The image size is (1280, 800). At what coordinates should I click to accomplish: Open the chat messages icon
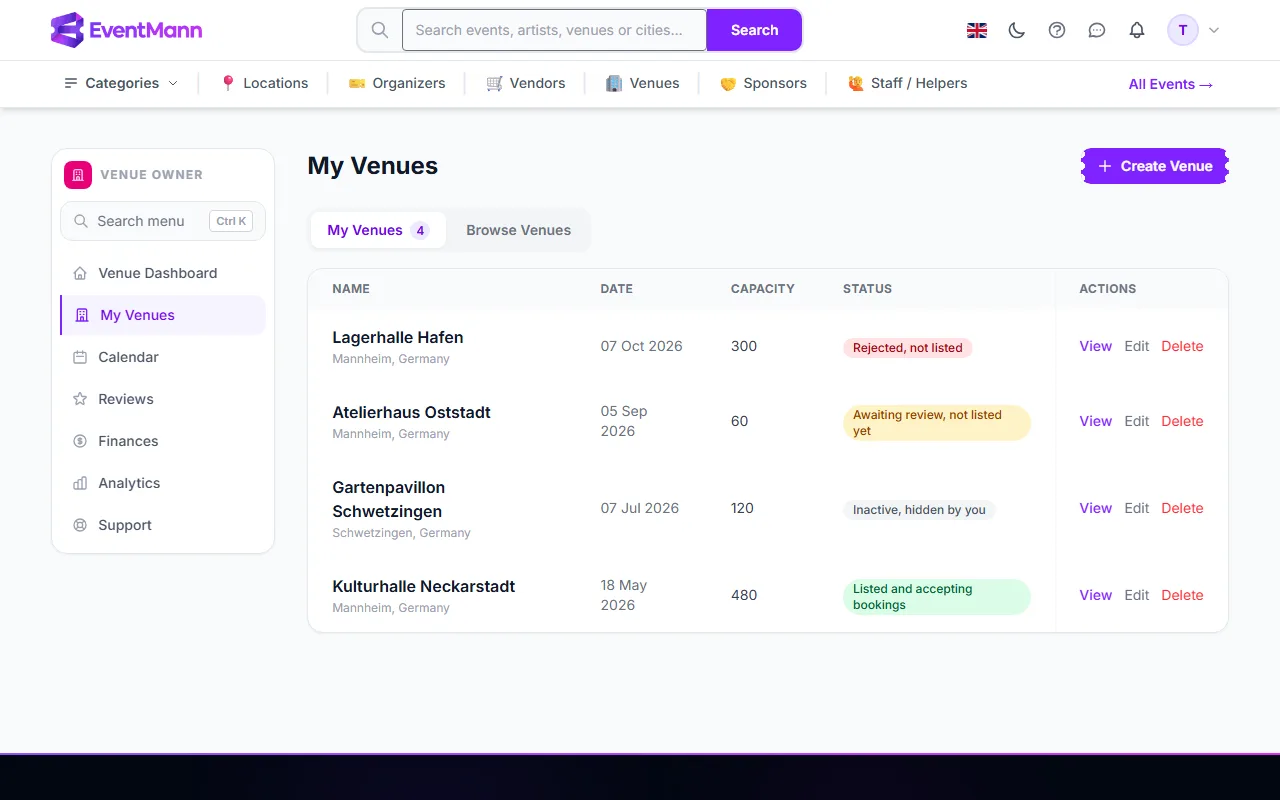click(x=1097, y=30)
